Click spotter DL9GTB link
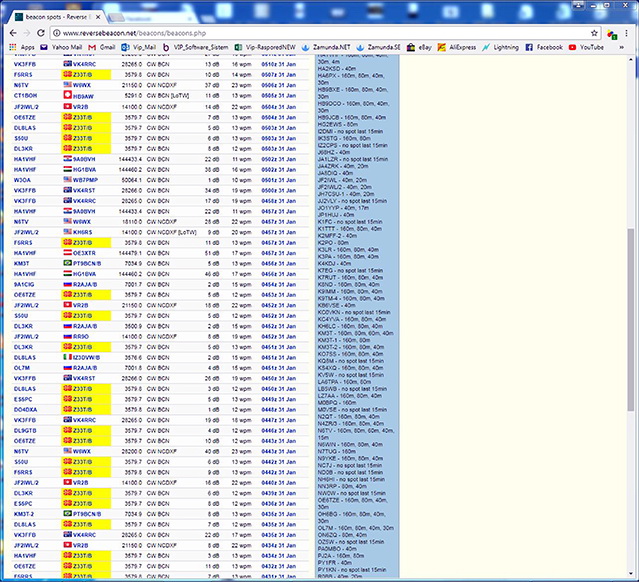Viewport: 639px width, 582px height. tap(25, 431)
